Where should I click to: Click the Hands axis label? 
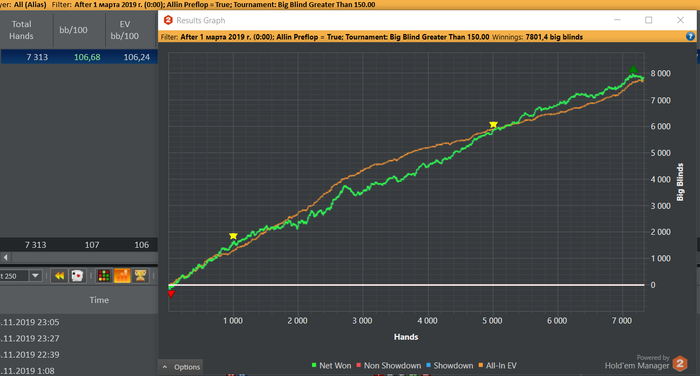[406, 337]
